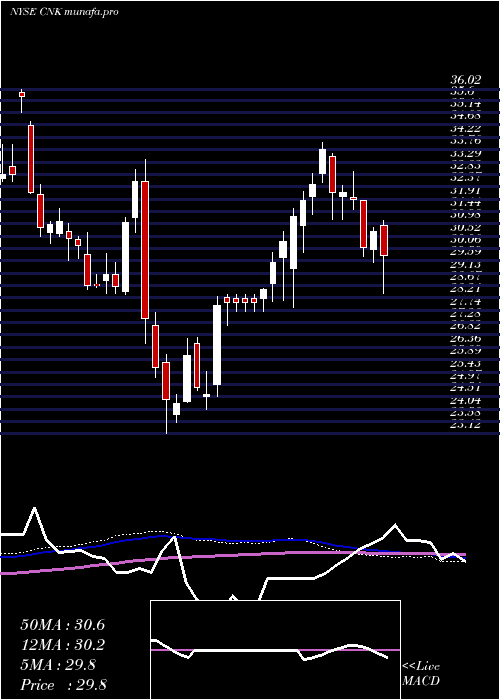This screenshot has height=700, width=500.
Task: Open the <<Live MACD label
Action: (421, 674)
